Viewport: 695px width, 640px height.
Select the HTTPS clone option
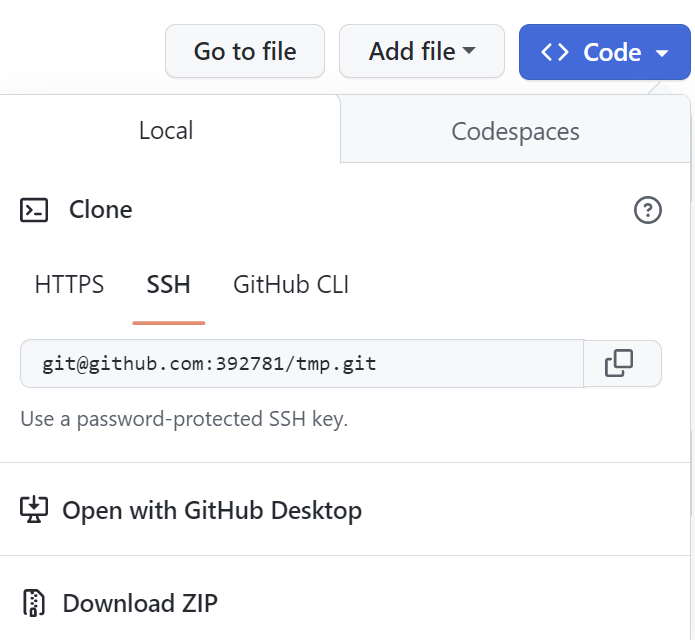coord(69,285)
